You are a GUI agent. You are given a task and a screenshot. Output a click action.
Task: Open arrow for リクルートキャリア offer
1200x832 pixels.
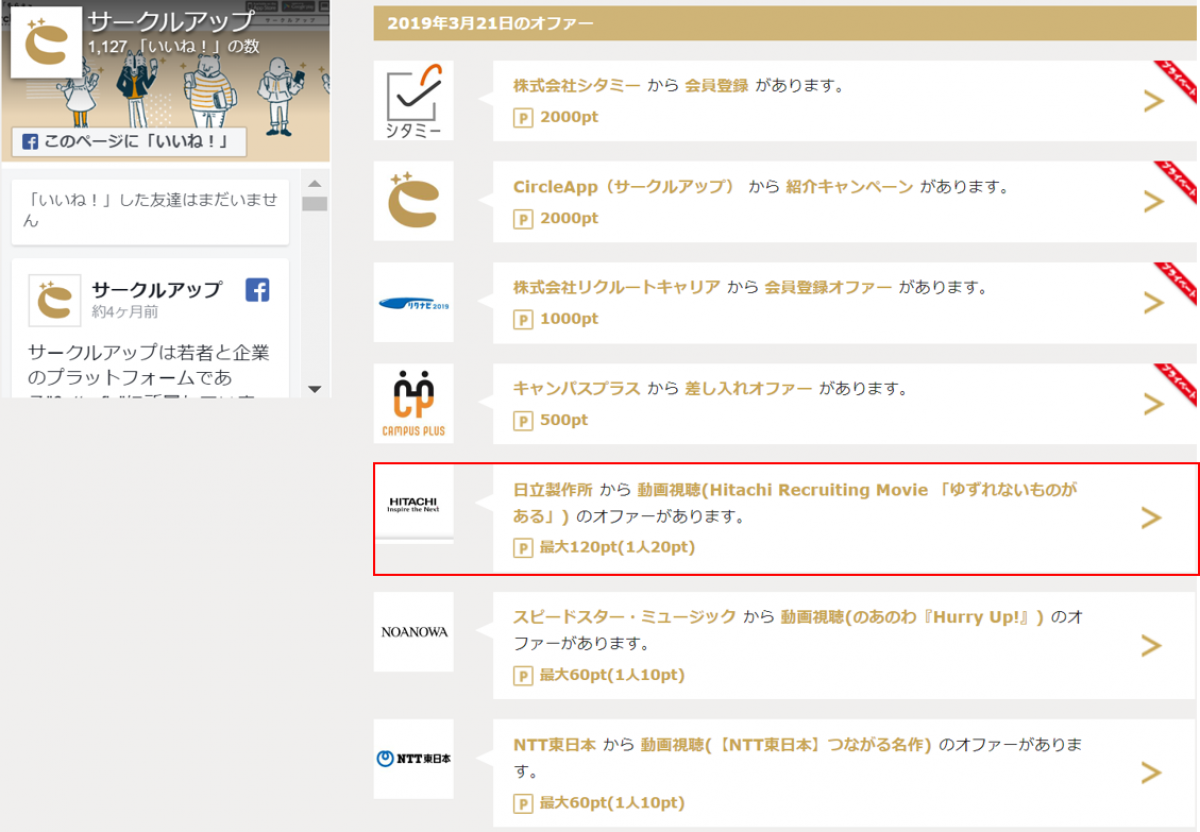(x=1152, y=303)
